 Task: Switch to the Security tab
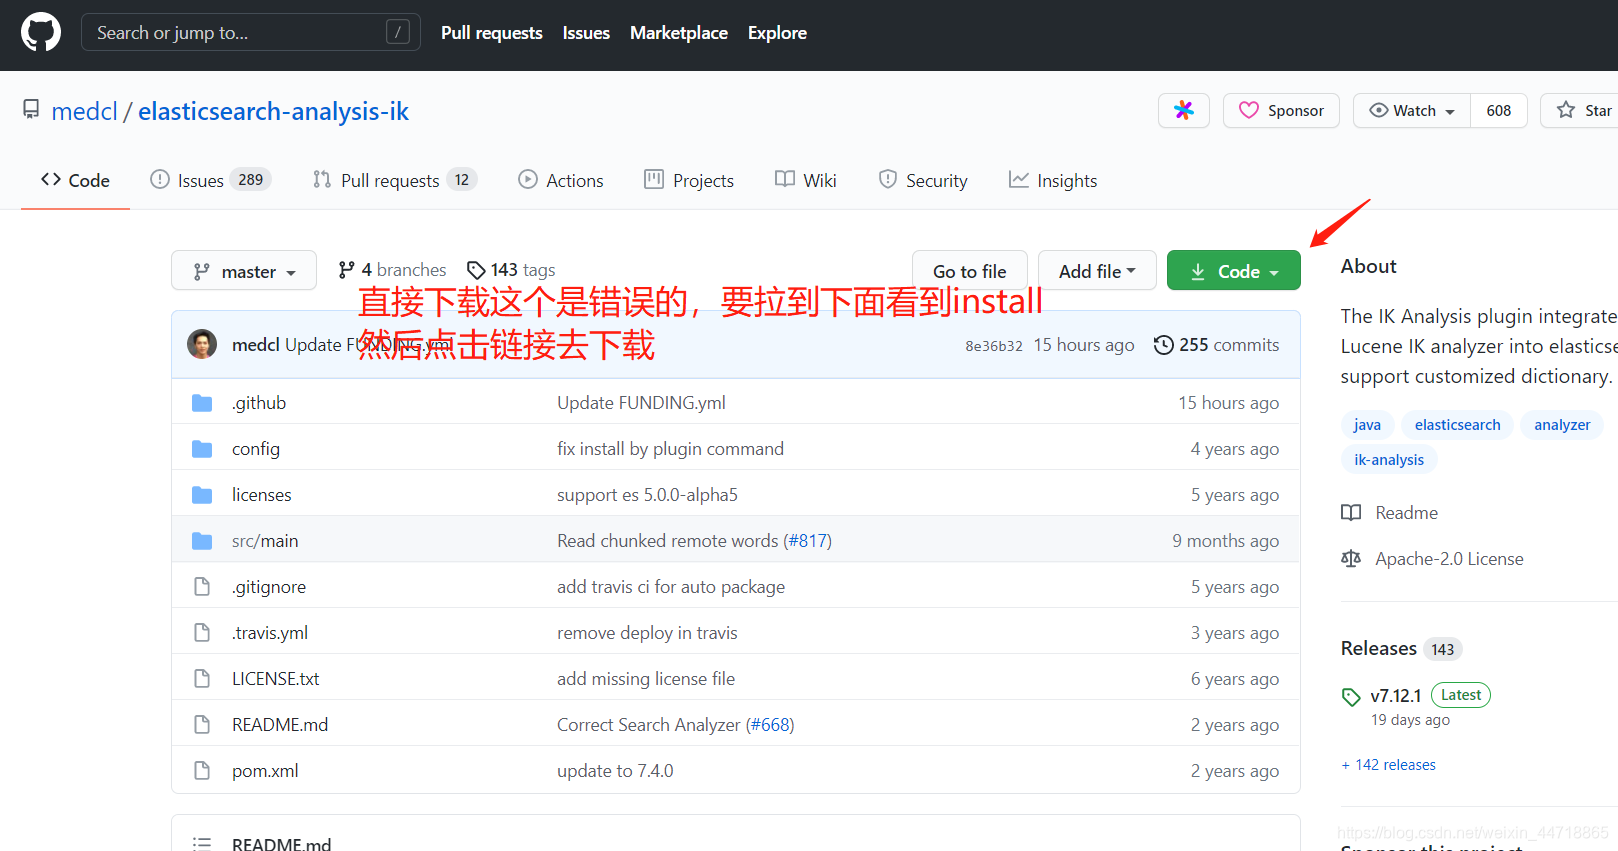point(923,180)
